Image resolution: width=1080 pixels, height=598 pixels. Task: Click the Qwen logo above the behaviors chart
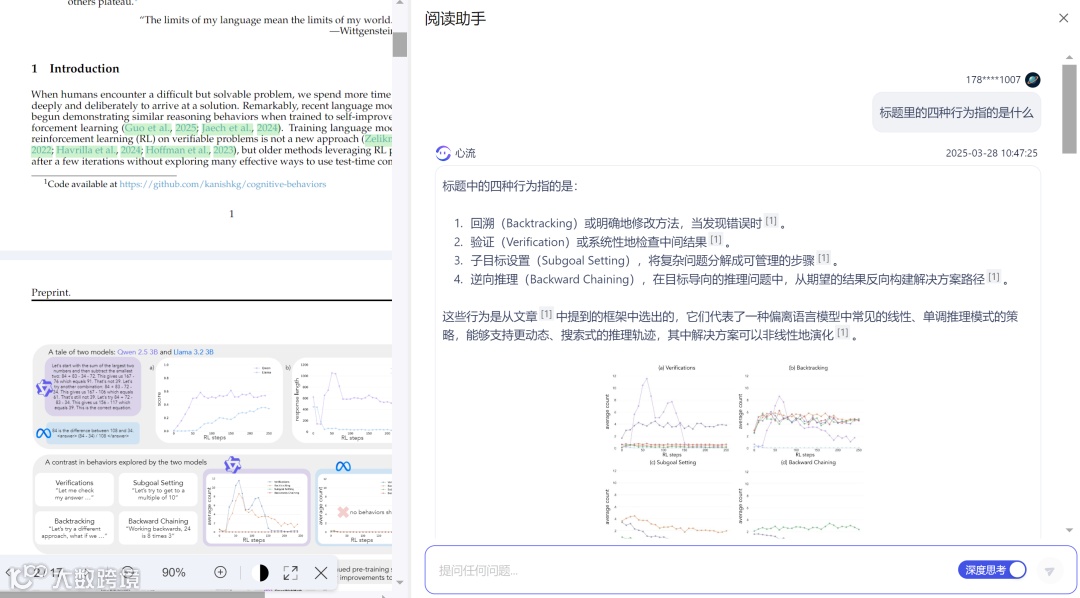[x=233, y=464]
